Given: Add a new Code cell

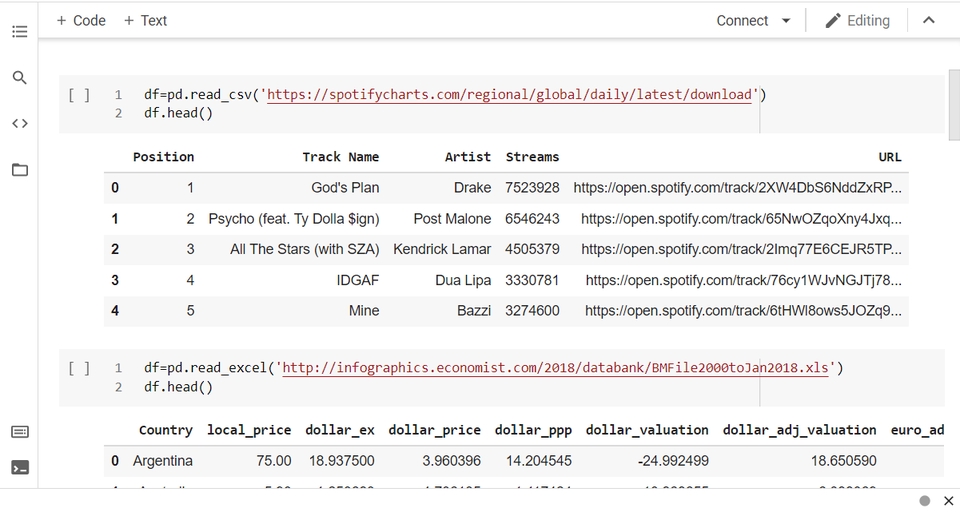Looking at the screenshot, I should [x=81, y=21].
